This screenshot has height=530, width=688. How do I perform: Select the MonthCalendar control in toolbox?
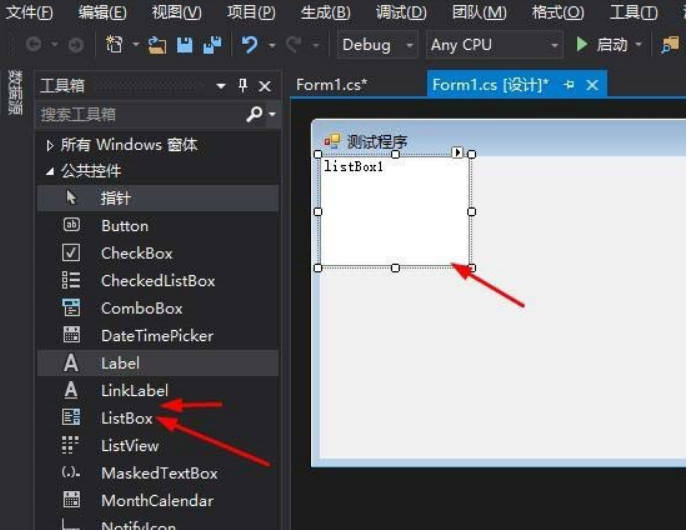[x=158, y=501]
